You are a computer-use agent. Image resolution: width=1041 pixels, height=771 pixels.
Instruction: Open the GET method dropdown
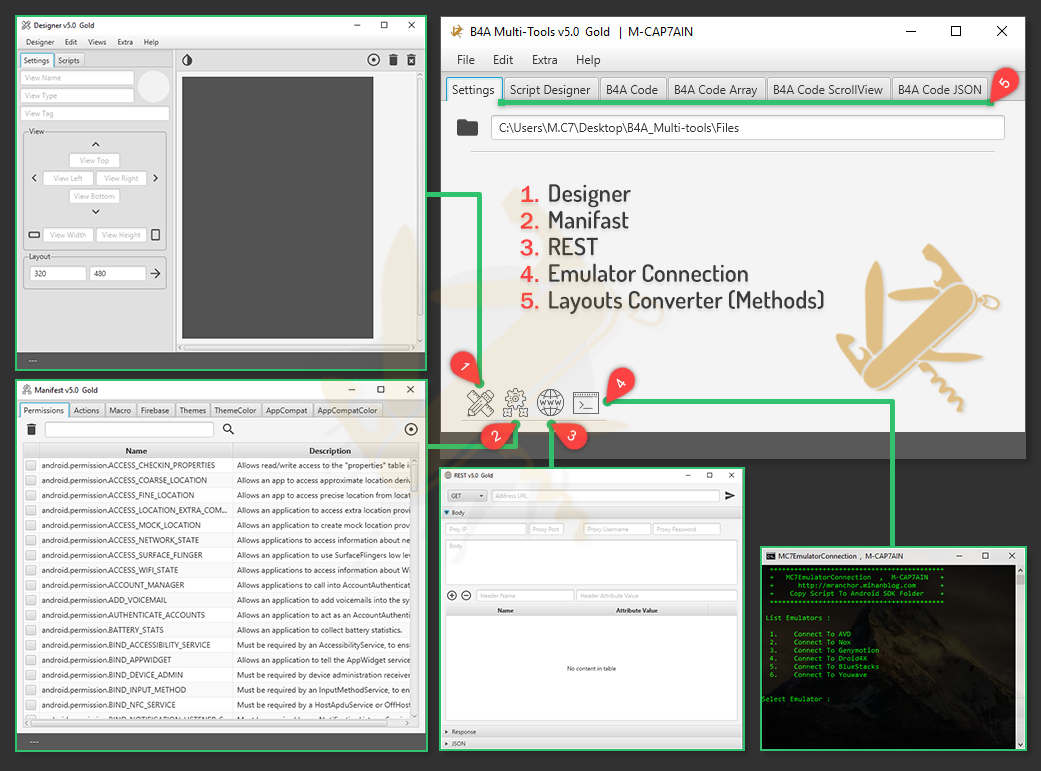coord(467,496)
